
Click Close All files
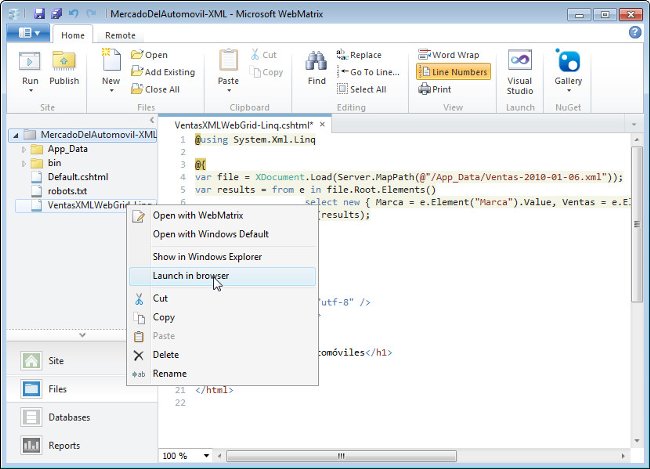(155, 89)
